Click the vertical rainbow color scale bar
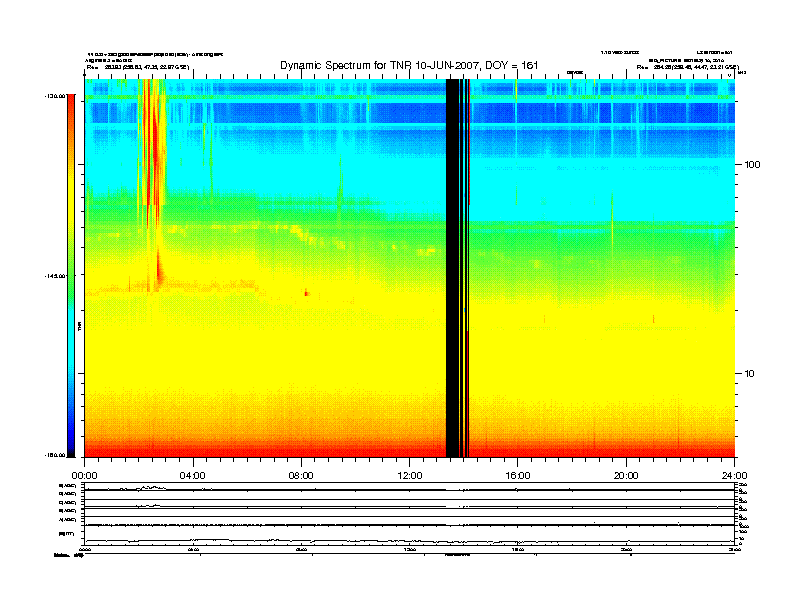Screen dimensions: 792x612 (x=71, y=276)
